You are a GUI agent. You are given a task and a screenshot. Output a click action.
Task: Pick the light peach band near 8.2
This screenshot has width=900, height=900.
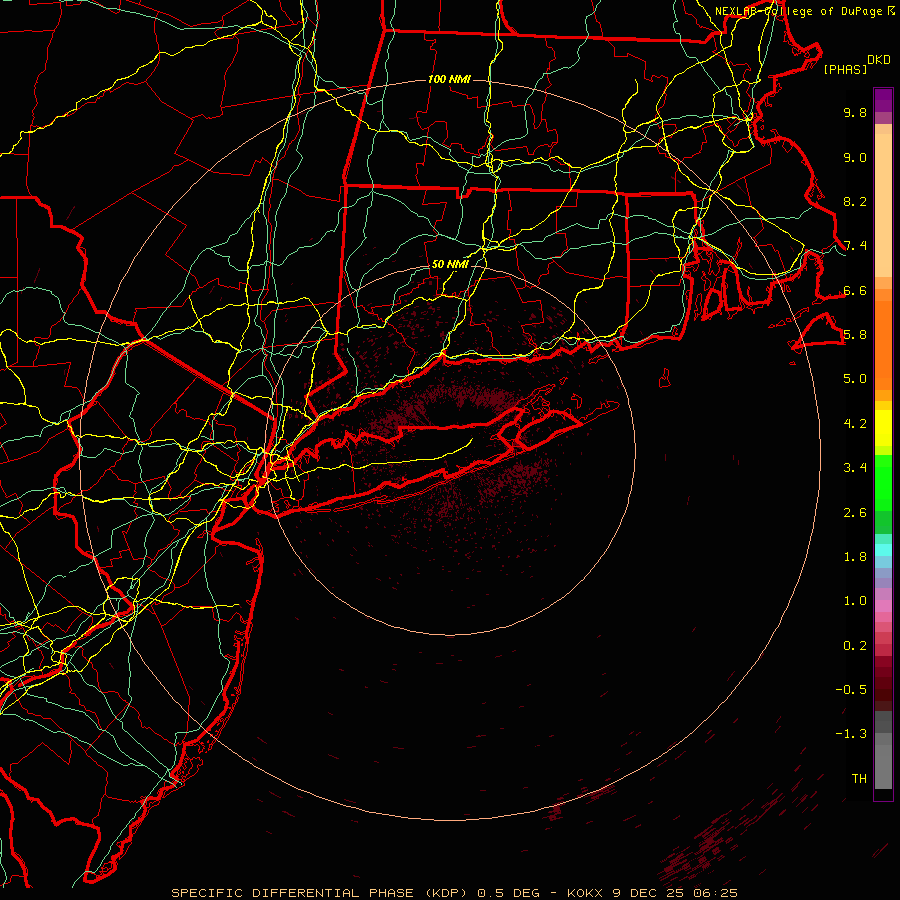pyautogui.click(x=883, y=205)
